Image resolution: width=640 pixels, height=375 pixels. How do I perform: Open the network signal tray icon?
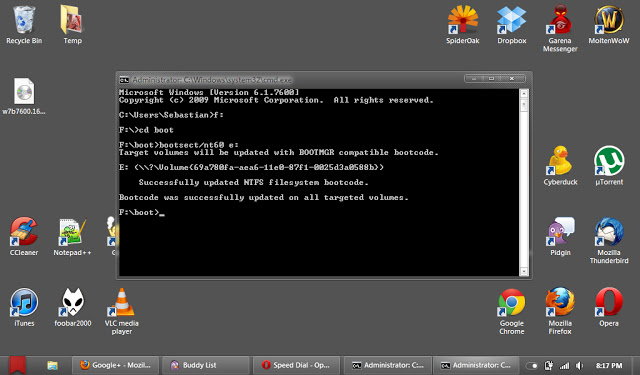click(564, 366)
